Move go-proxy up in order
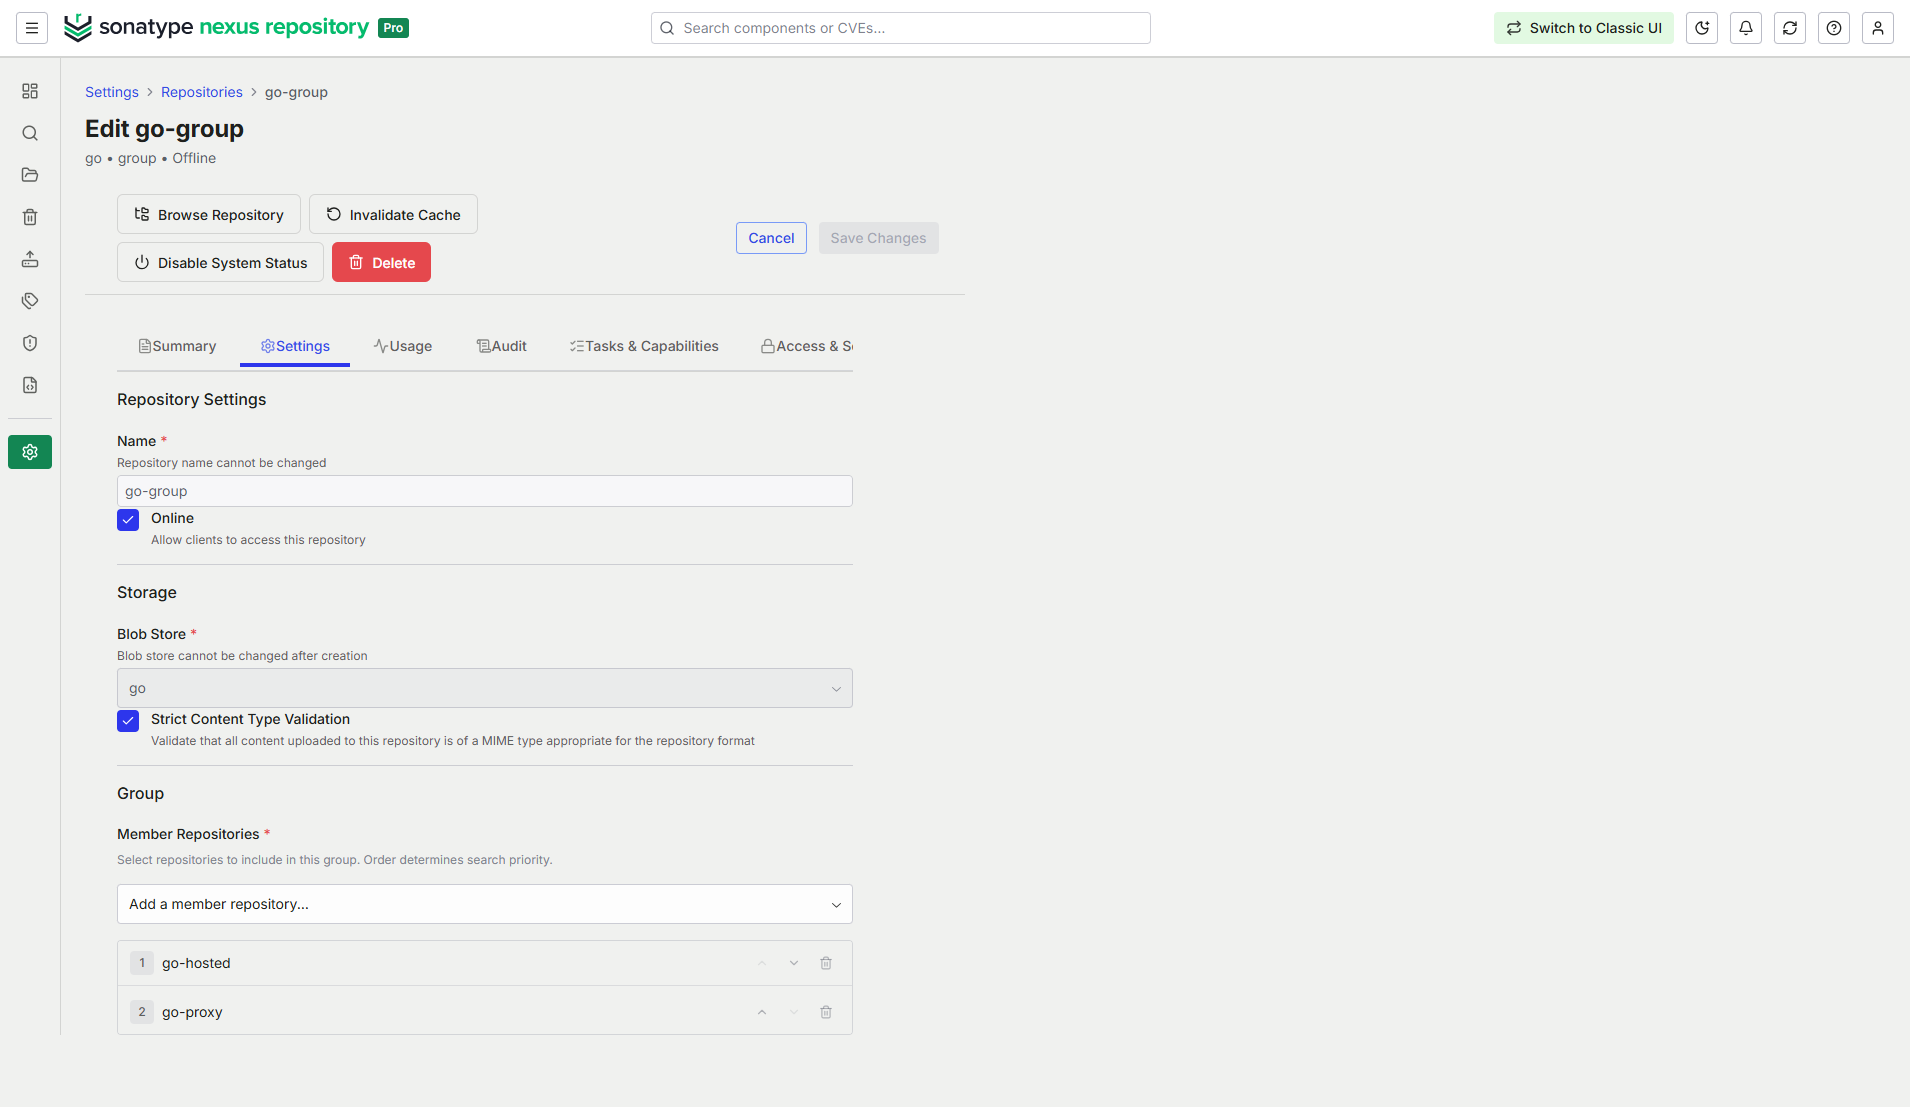The height and width of the screenshot is (1107, 1910). (x=762, y=1012)
